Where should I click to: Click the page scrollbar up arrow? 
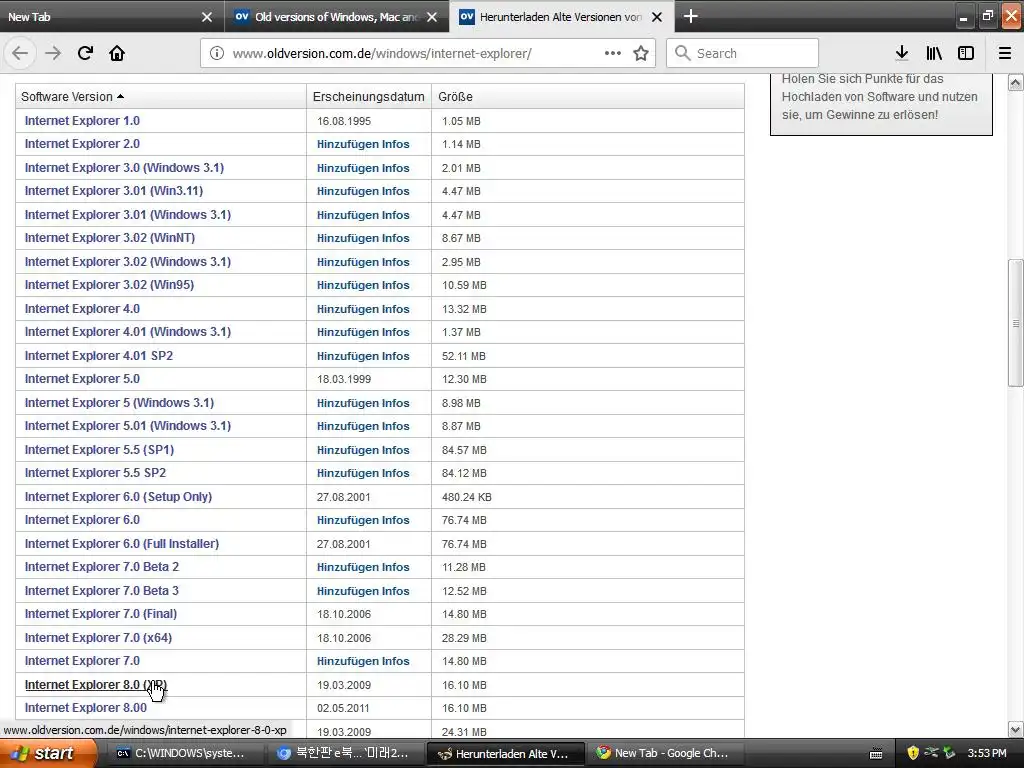[x=1016, y=82]
